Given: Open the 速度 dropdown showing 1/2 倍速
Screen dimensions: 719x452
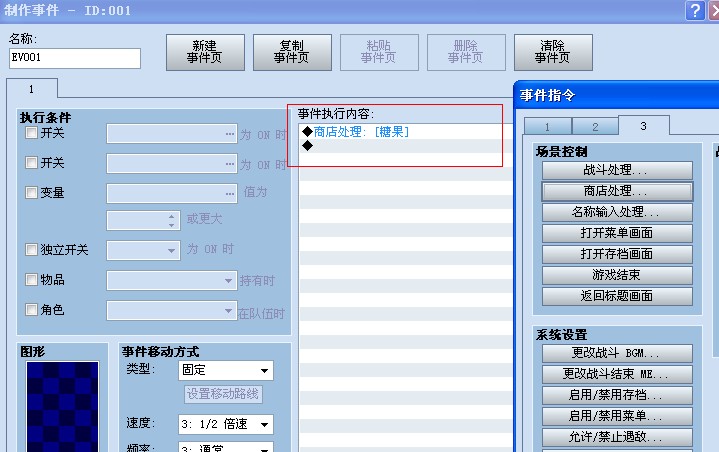Looking at the screenshot, I should coord(226,424).
